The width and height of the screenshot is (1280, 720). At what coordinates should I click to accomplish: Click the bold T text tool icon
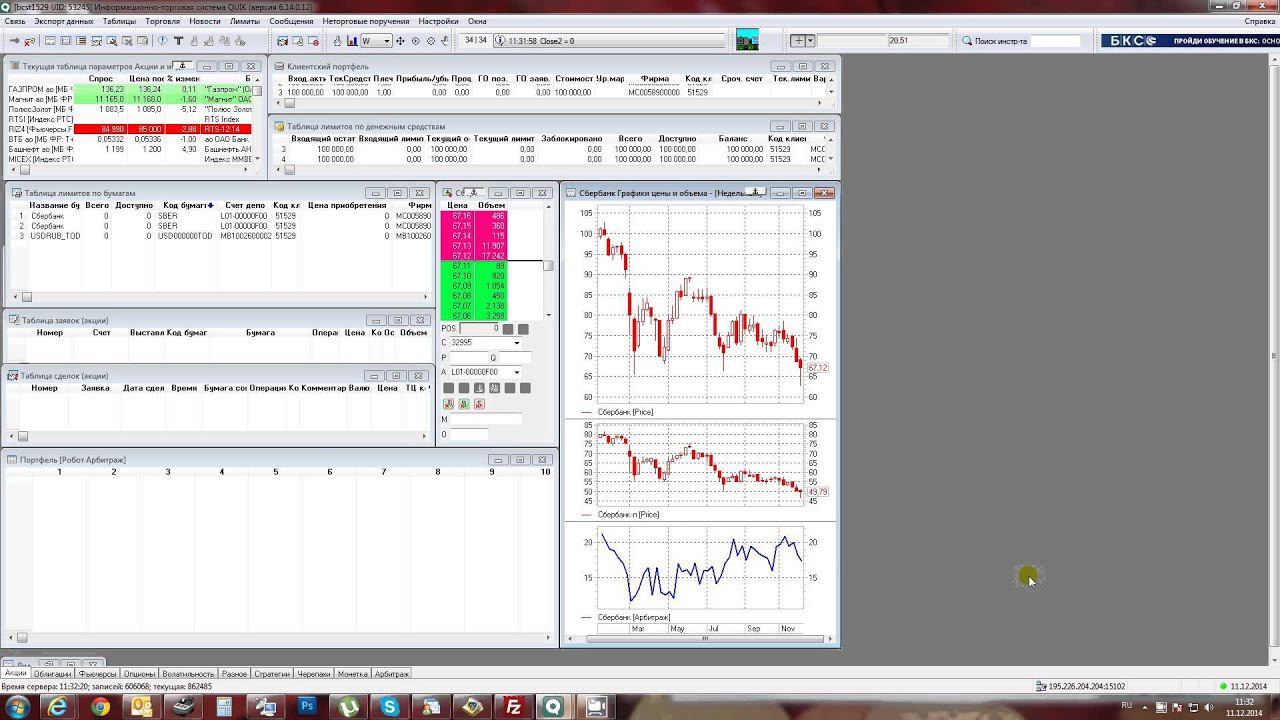click(x=178, y=41)
